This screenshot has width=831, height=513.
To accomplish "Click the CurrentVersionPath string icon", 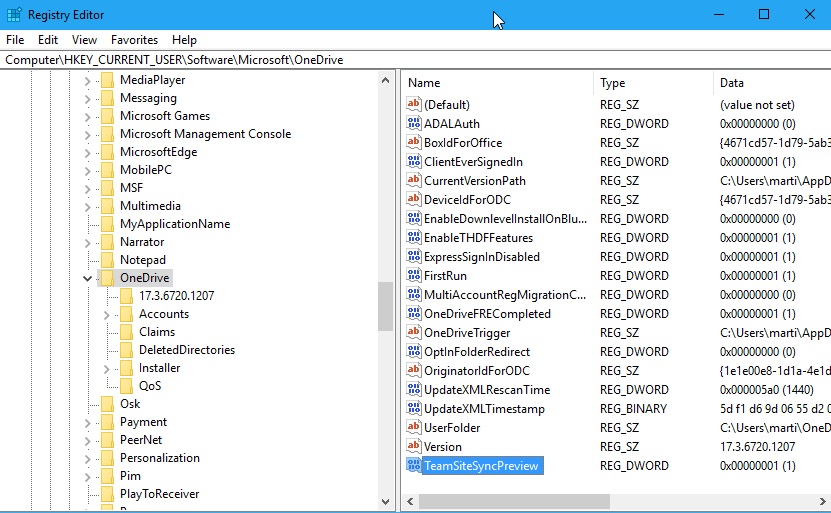I will click(413, 180).
